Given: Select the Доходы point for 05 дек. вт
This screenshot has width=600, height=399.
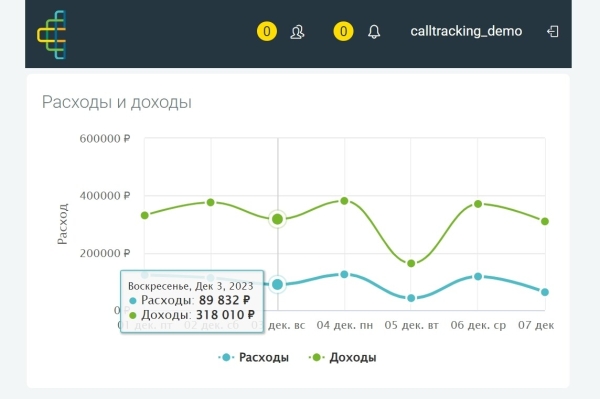Looking at the screenshot, I should pyautogui.click(x=411, y=263).
